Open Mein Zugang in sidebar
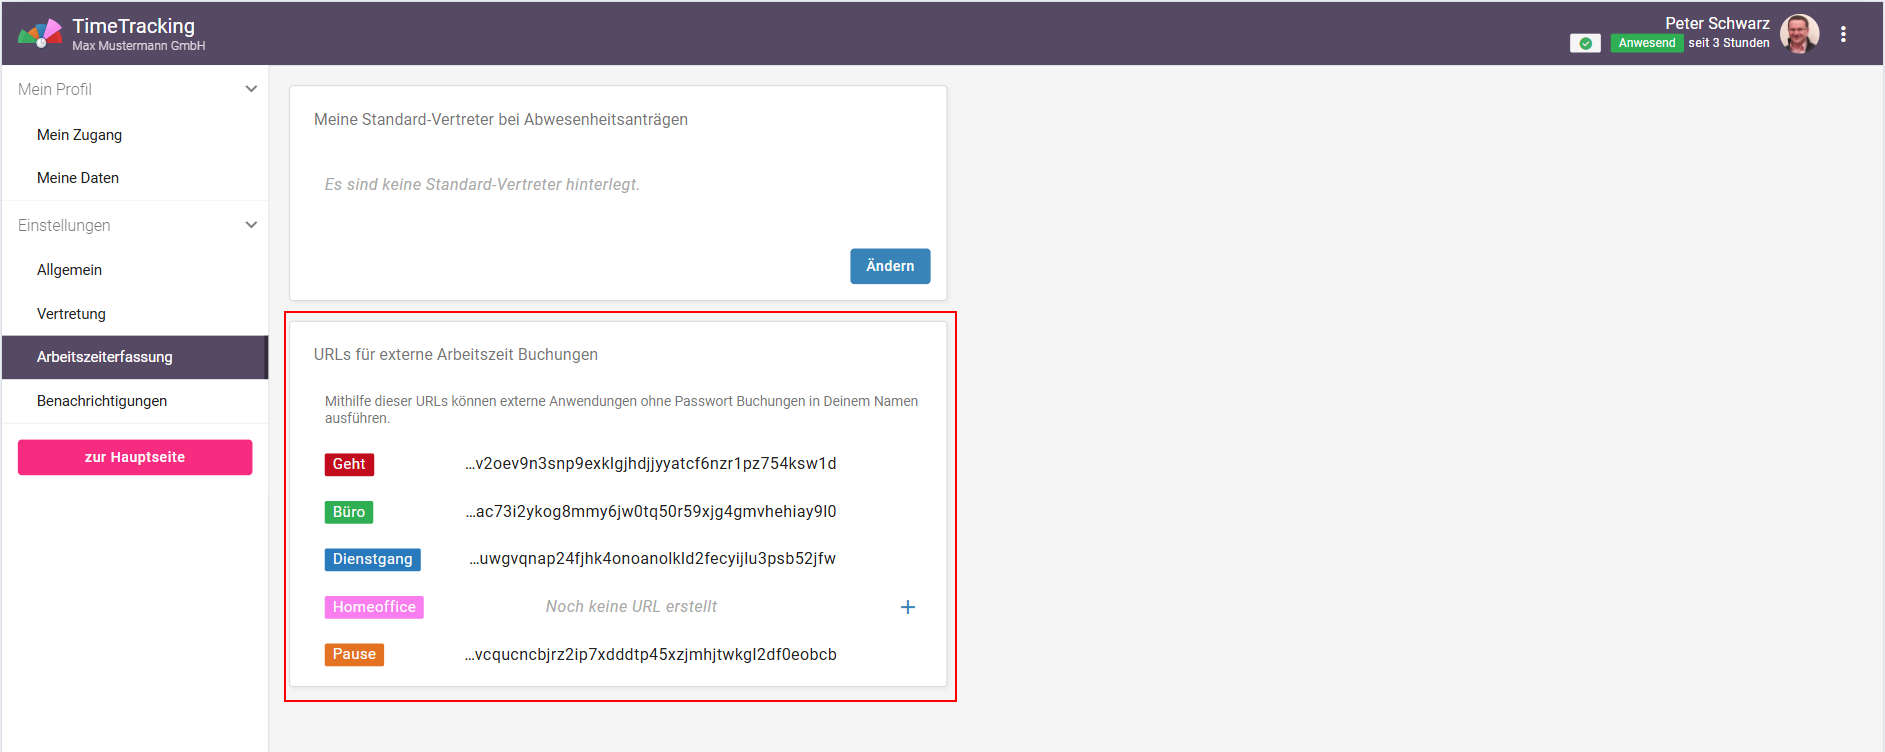1885x752 pixels. 80,135
